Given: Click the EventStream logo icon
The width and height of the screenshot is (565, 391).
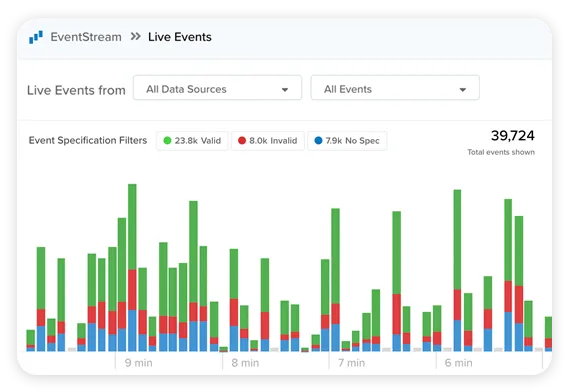Looking at the screenshot, I should [36, 37].
